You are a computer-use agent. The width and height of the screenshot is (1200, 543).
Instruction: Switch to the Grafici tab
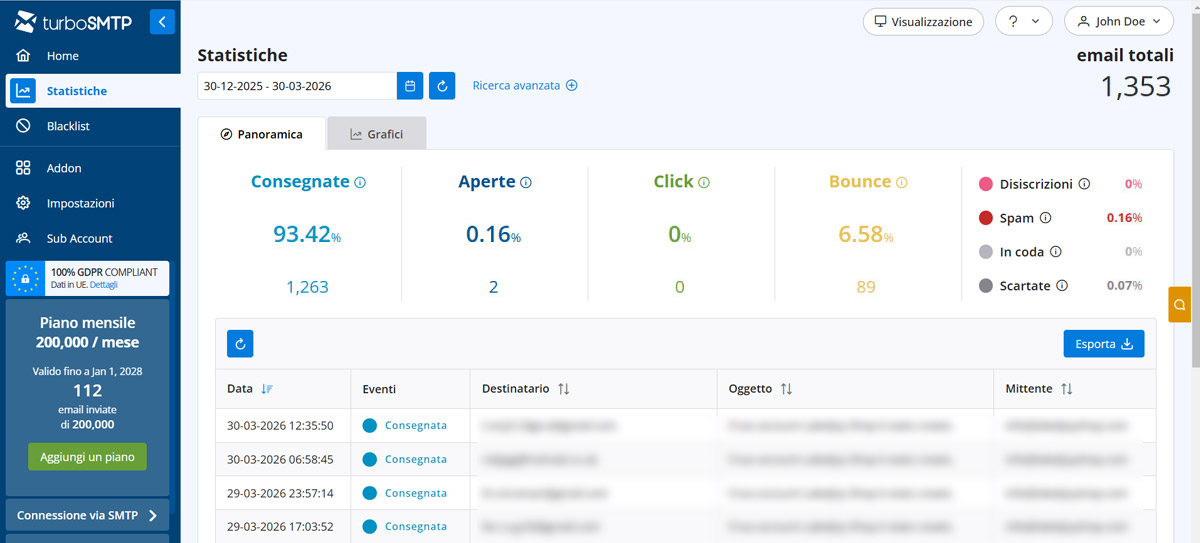click(377, 134)
